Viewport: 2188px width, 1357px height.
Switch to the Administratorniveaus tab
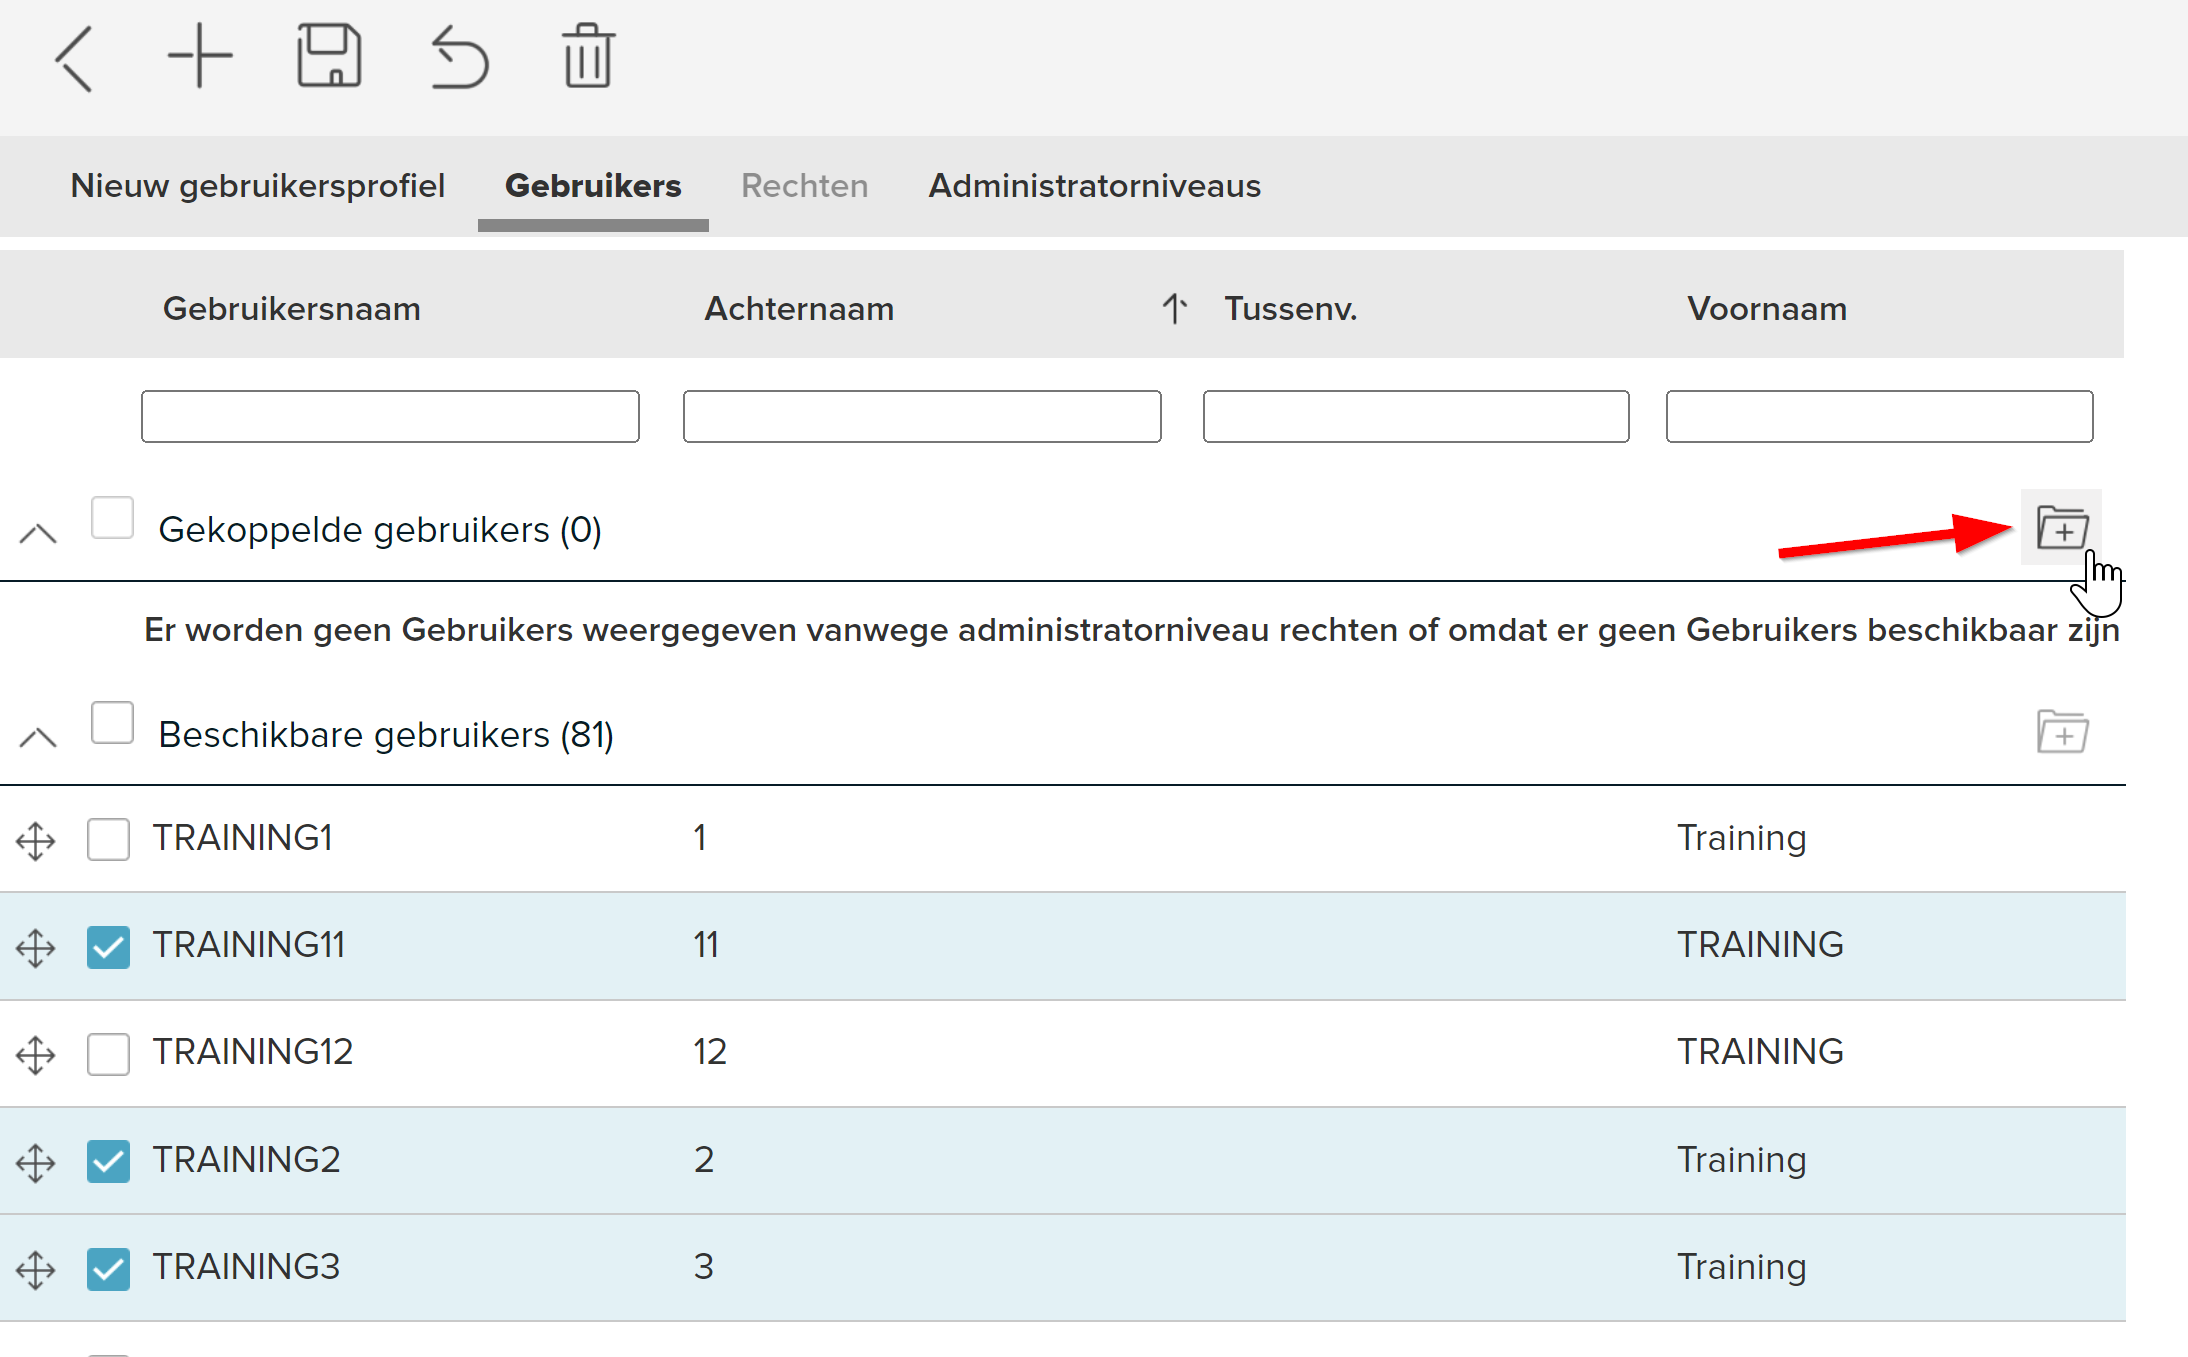(x=1094, y=186)
